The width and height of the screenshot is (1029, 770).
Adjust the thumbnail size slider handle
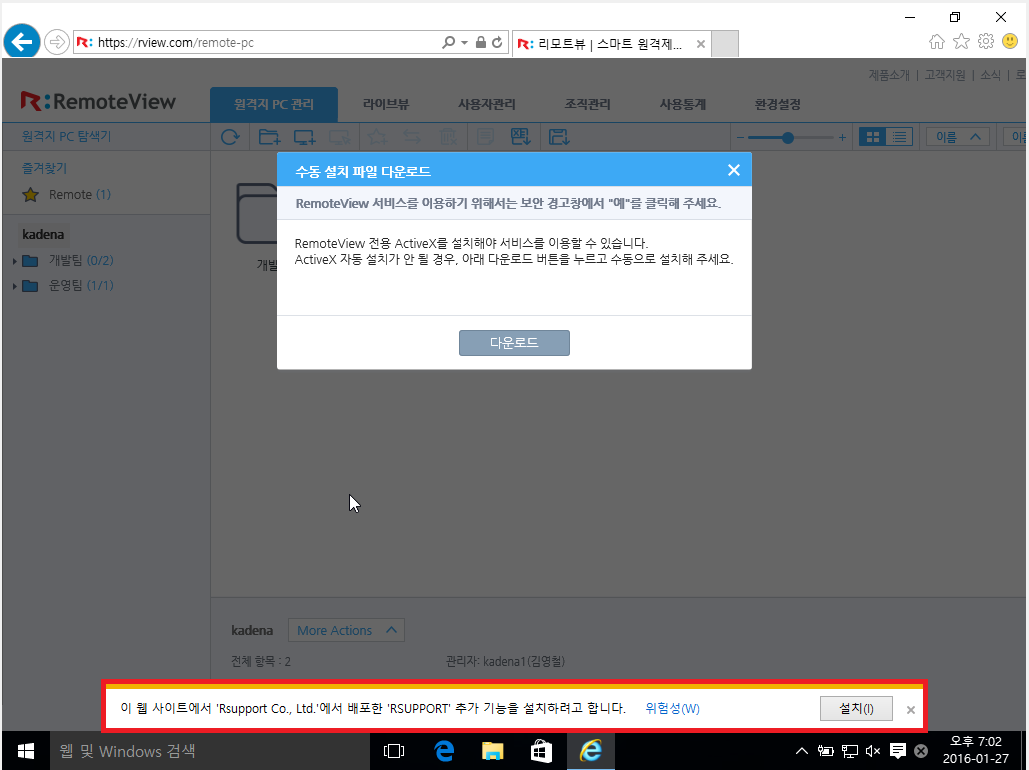coord(788,138)
